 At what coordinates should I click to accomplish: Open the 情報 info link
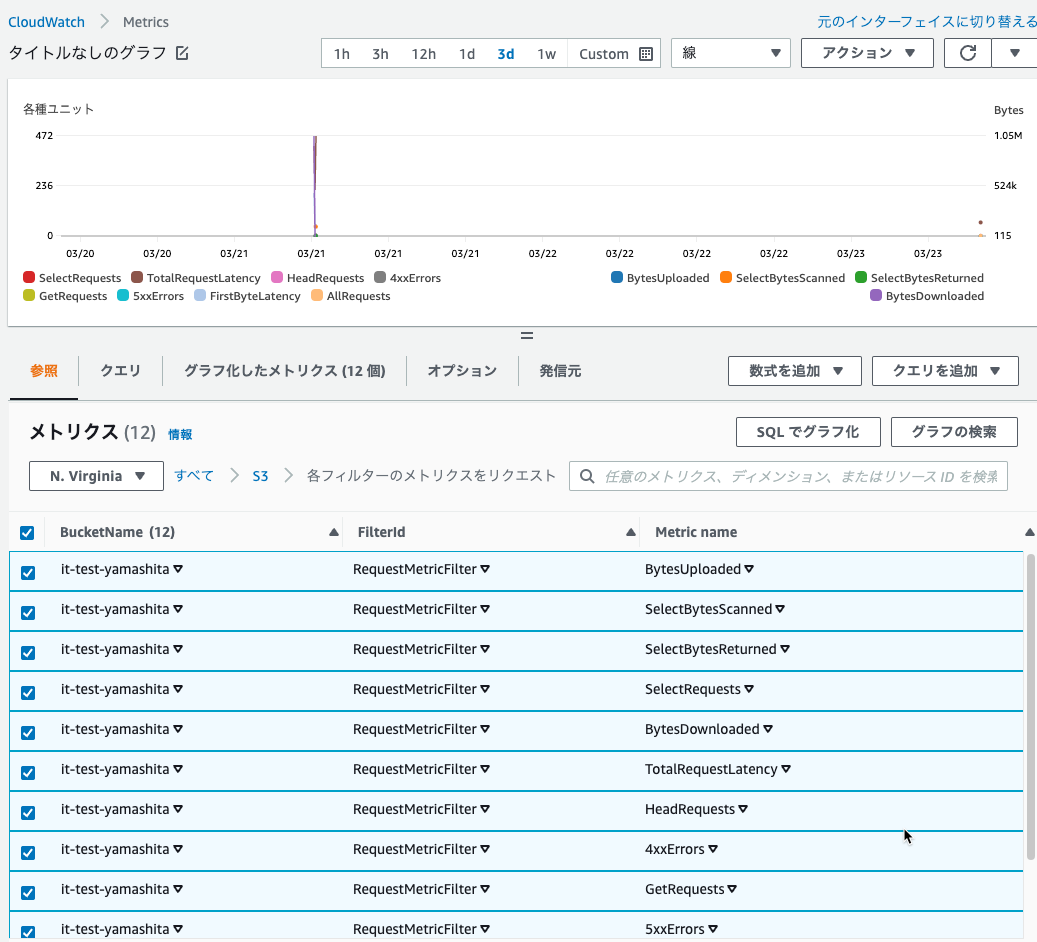pyautogui.click(x=180, y=434)
